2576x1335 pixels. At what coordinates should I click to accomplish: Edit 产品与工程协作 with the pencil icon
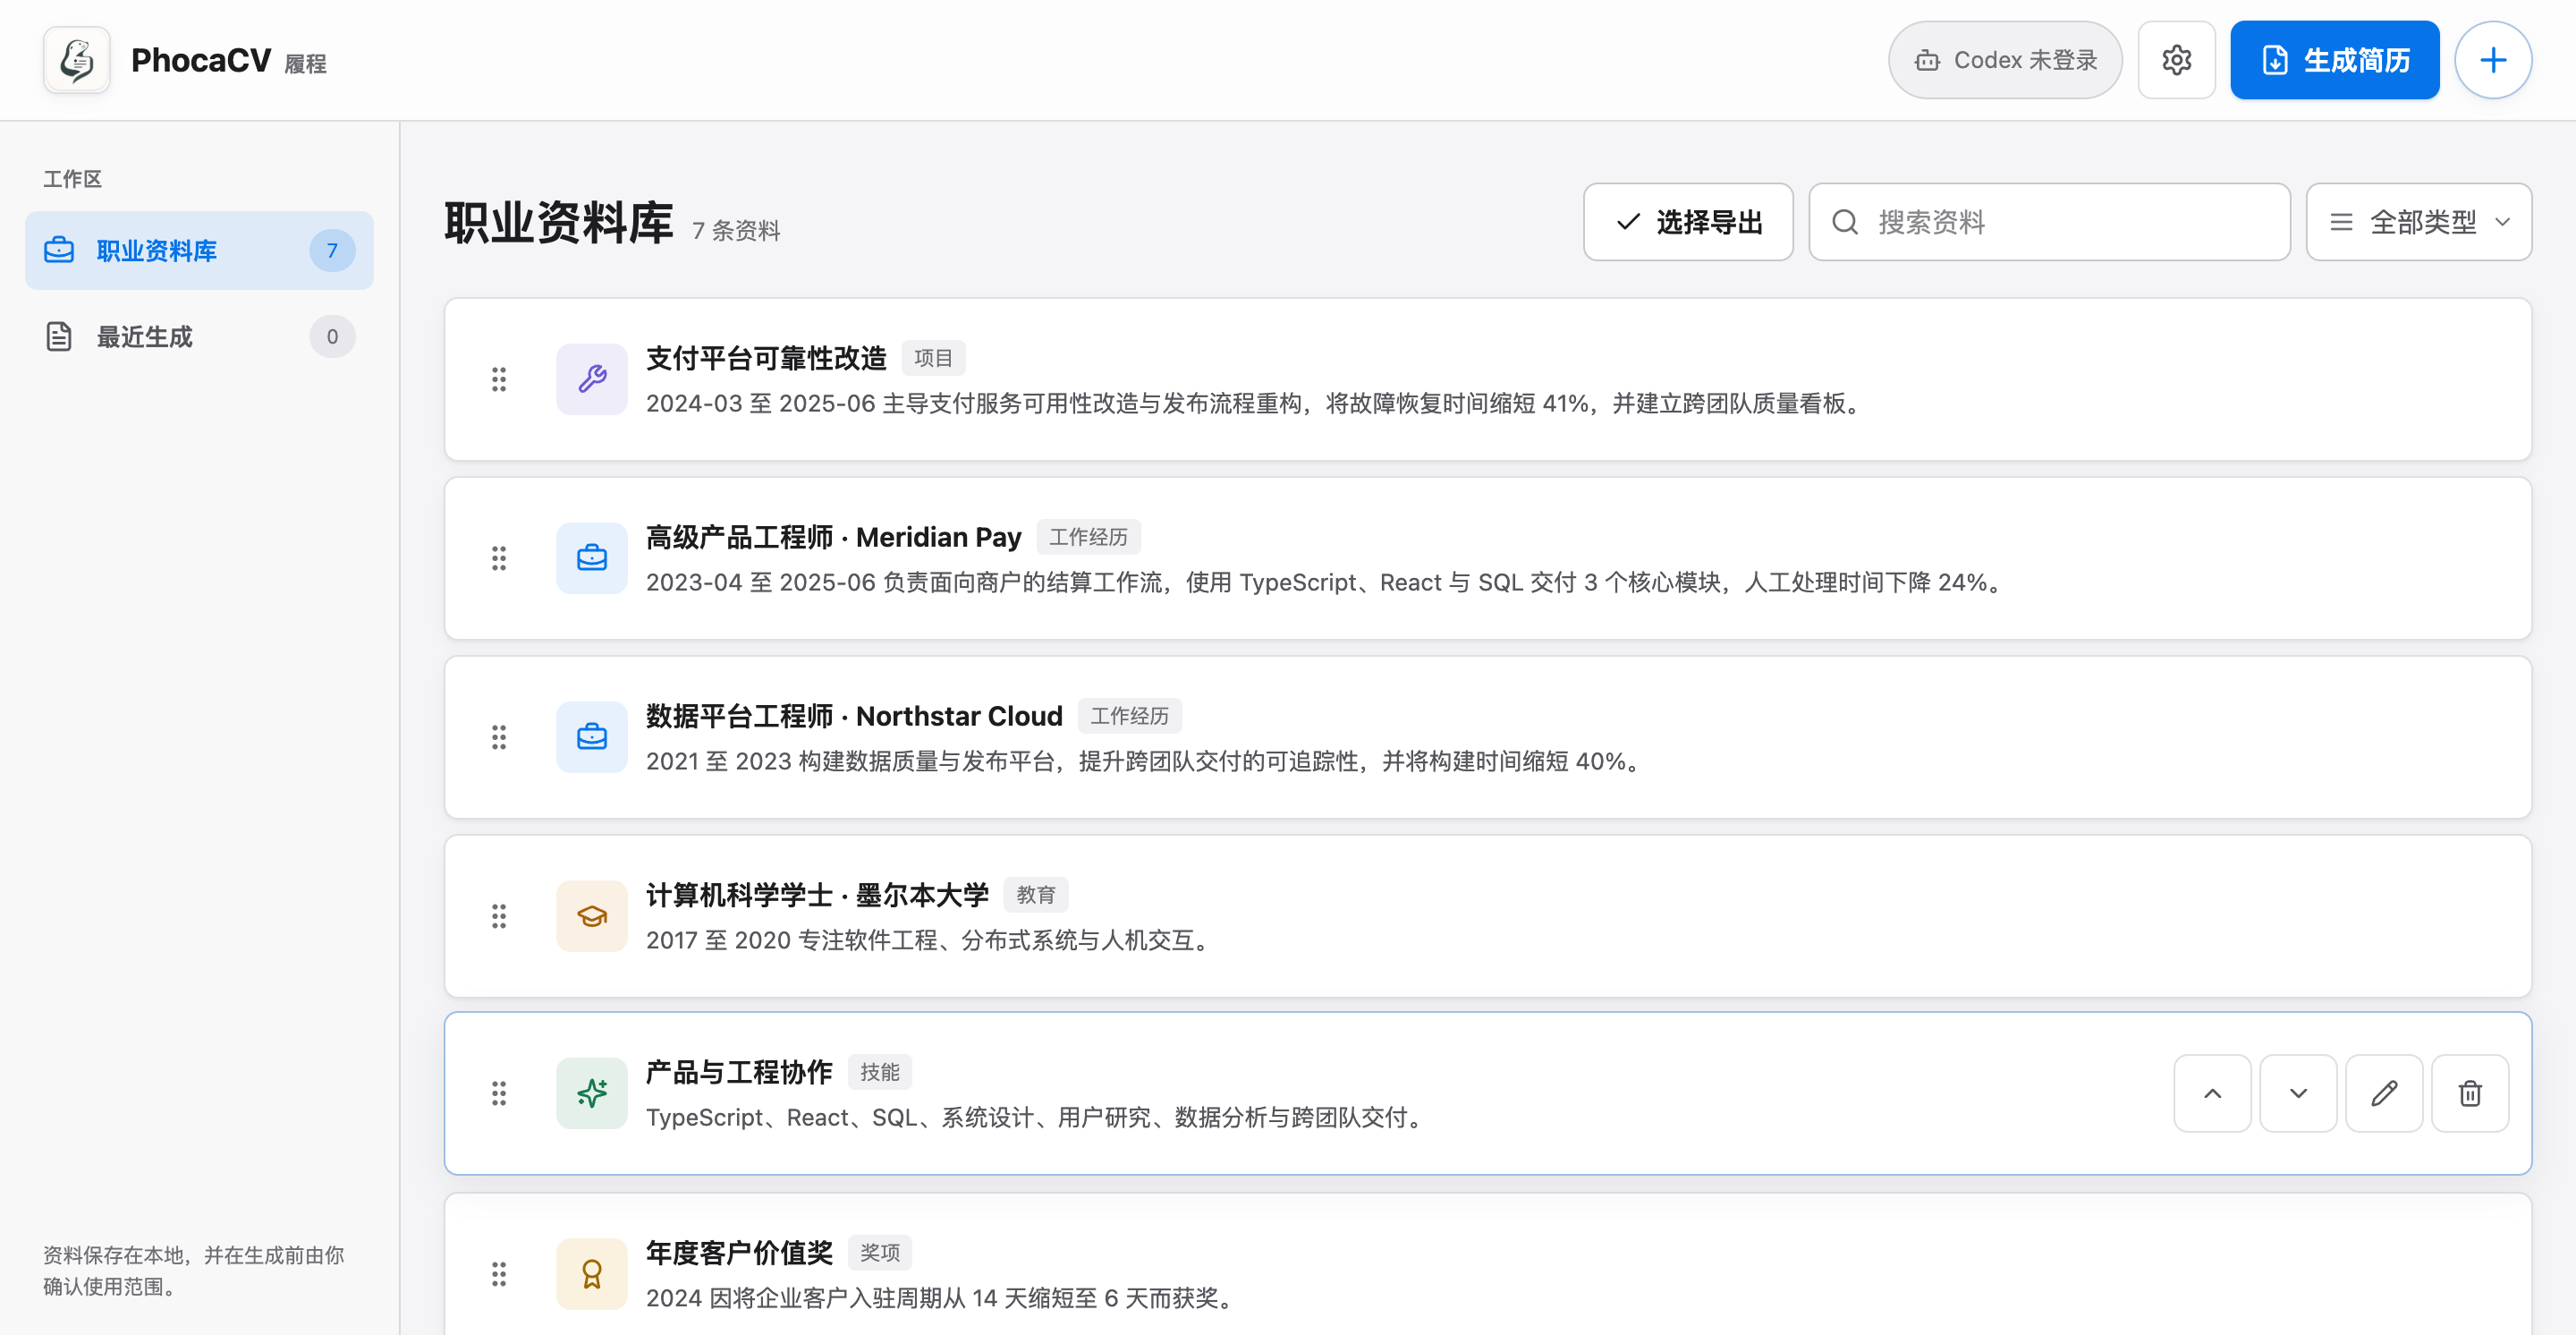click(2384, 1093)
